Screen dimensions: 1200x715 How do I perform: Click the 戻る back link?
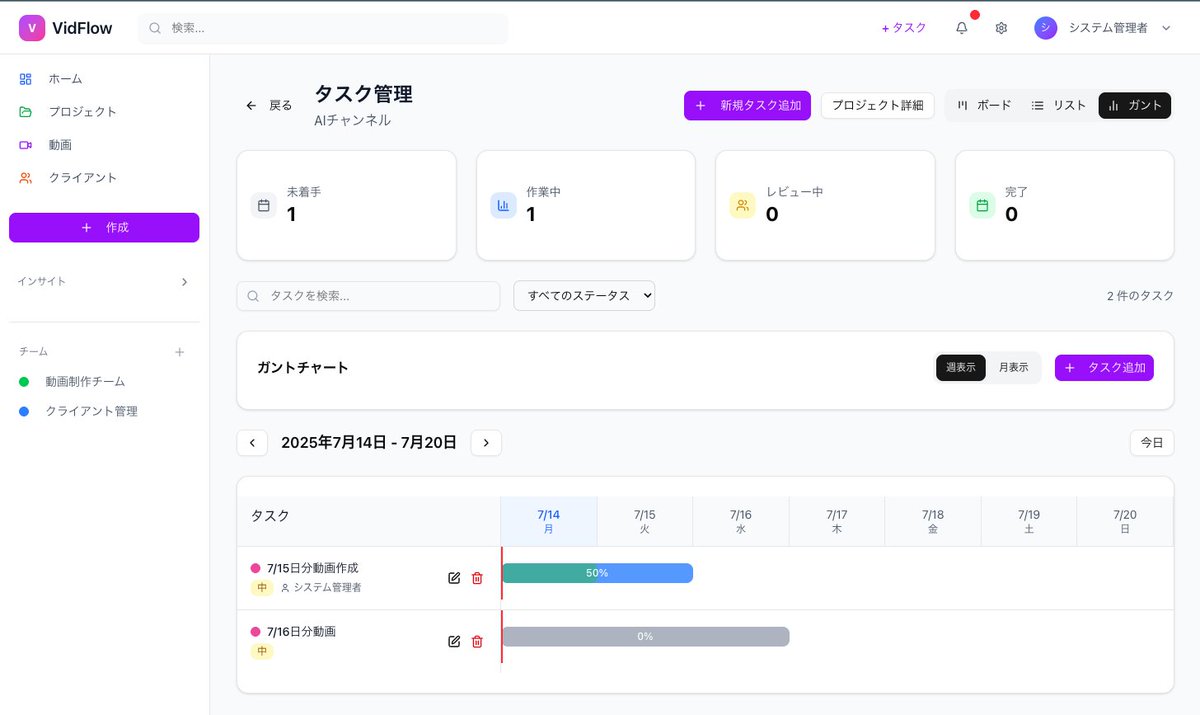269,105
